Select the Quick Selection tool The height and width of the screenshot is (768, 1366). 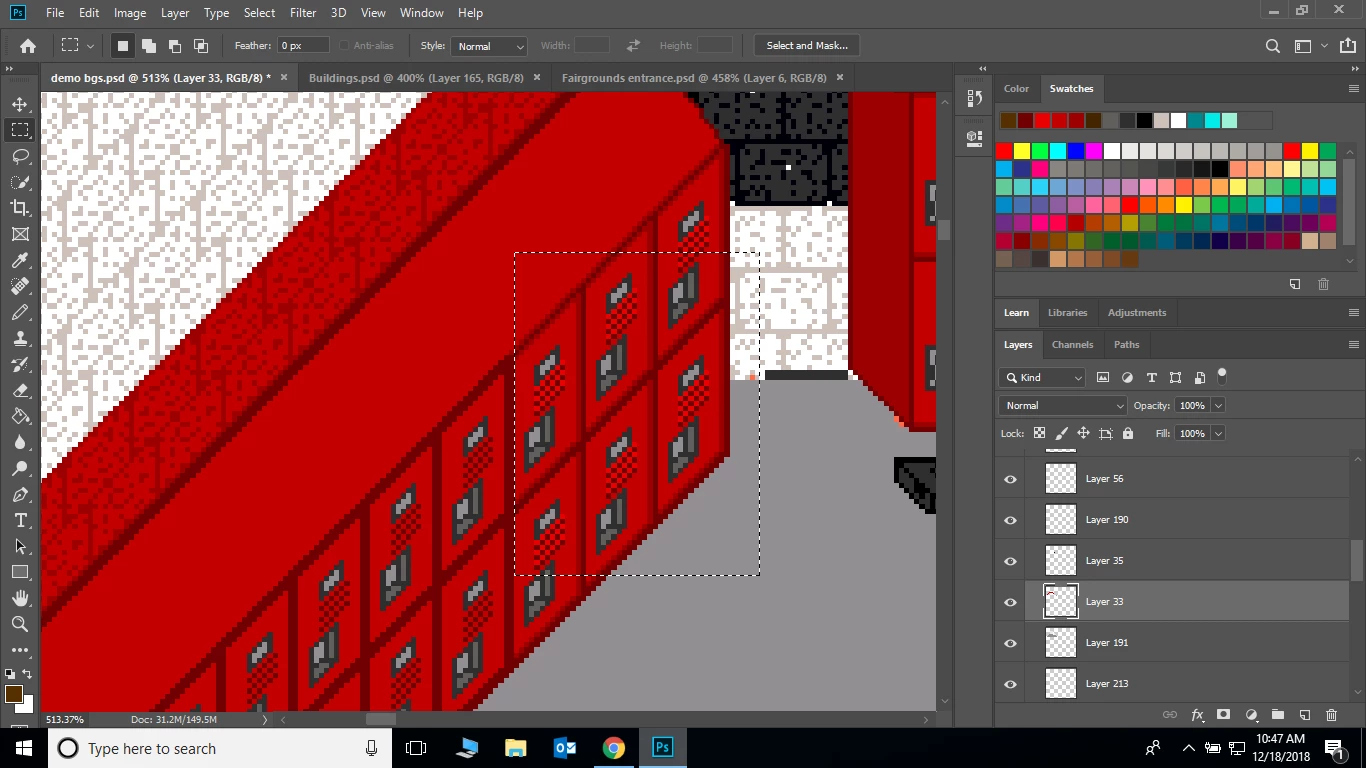[20, 182]
